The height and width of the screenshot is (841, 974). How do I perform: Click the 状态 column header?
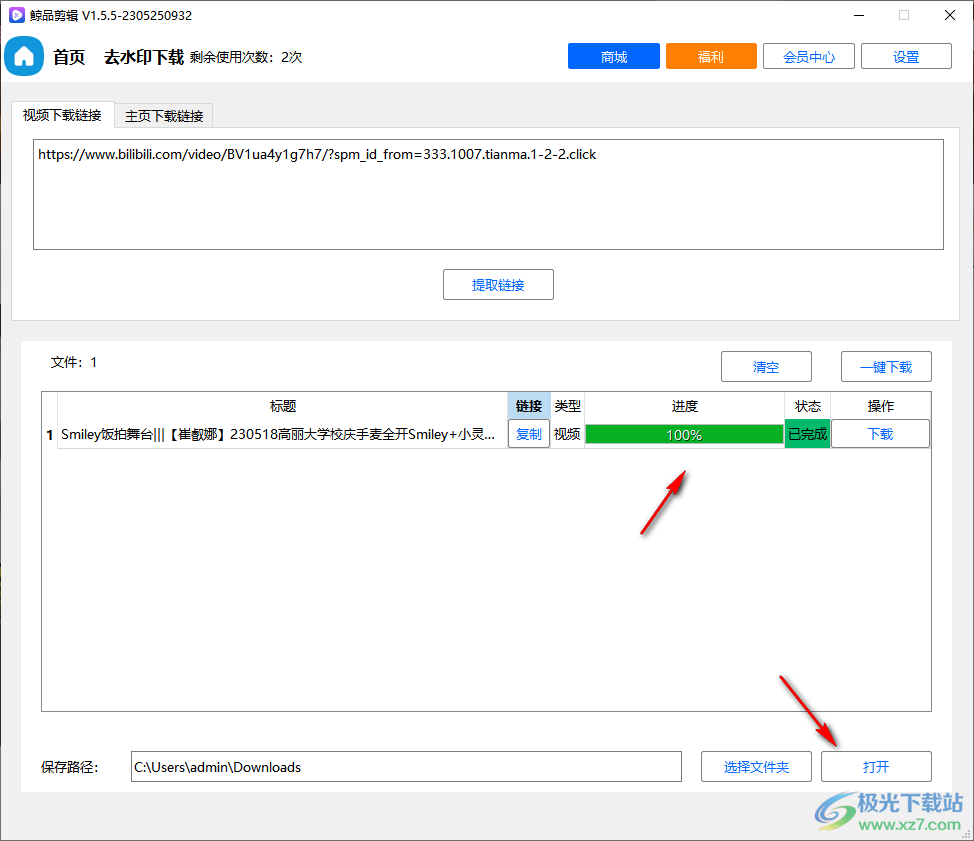[808, 406]
